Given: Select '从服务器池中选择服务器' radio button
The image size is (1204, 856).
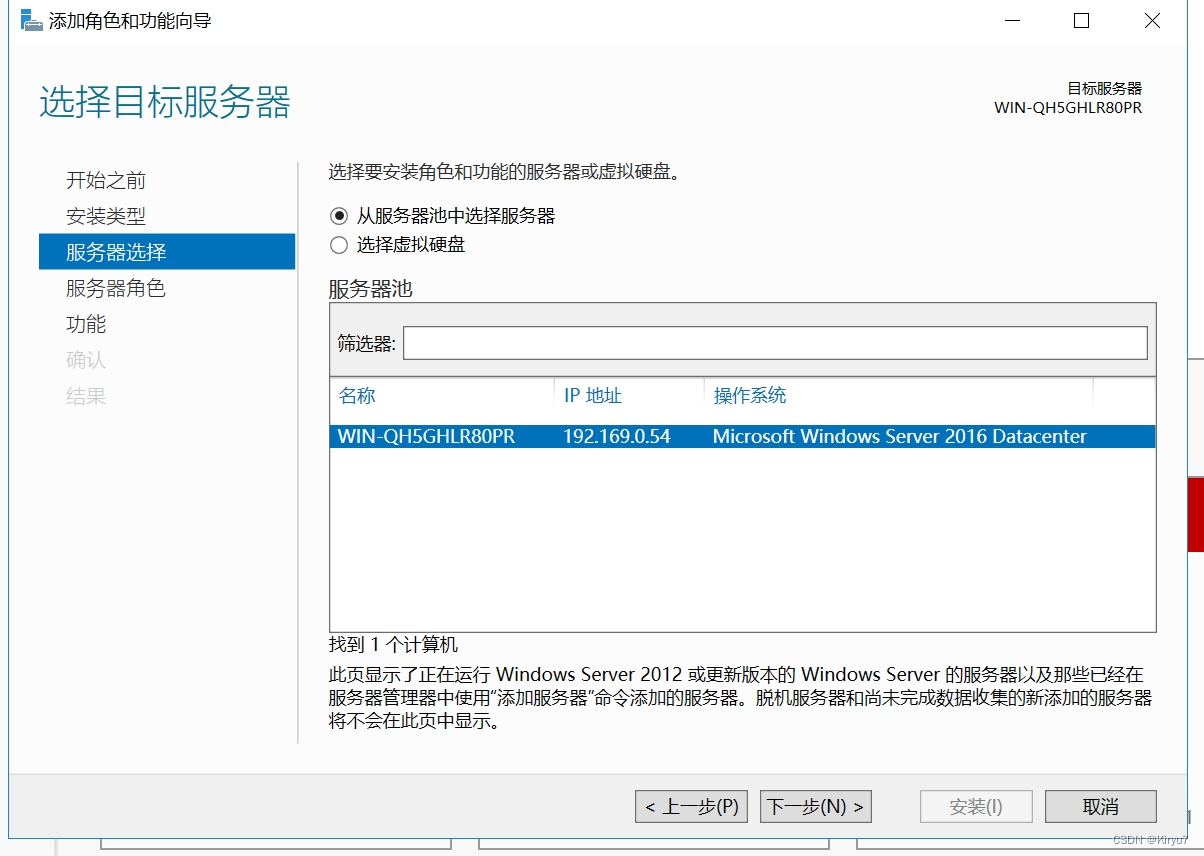Looking at the screenshot, I should point(339,216).
